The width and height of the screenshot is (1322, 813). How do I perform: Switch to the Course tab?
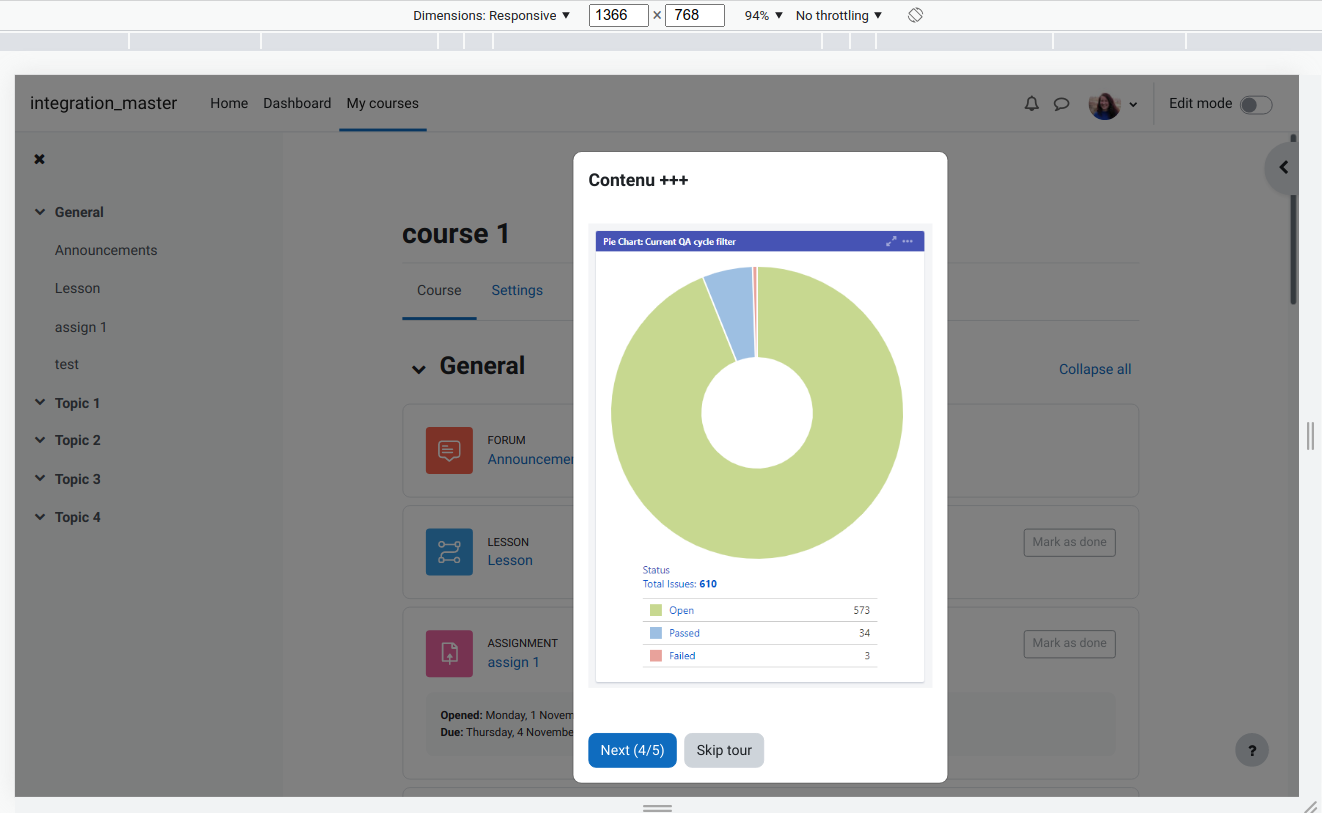pyautogui.click(x=439, y=290)
